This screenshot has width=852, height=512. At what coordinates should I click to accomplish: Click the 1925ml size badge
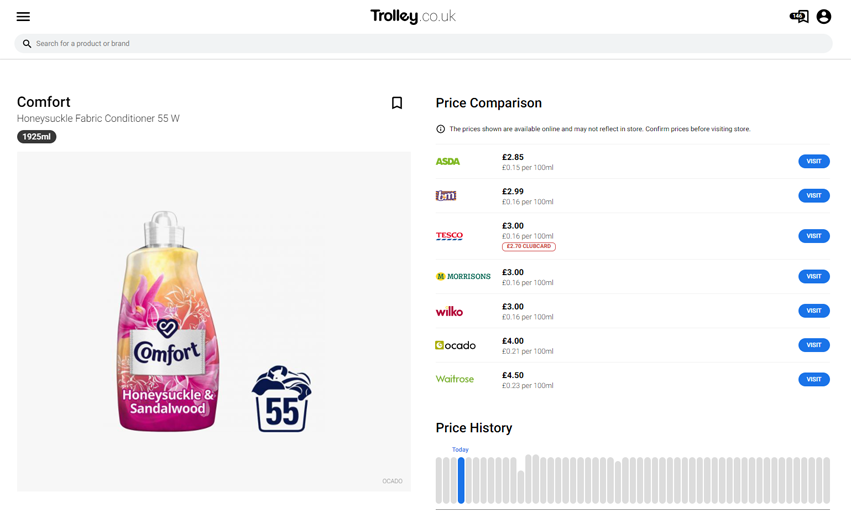36,137
